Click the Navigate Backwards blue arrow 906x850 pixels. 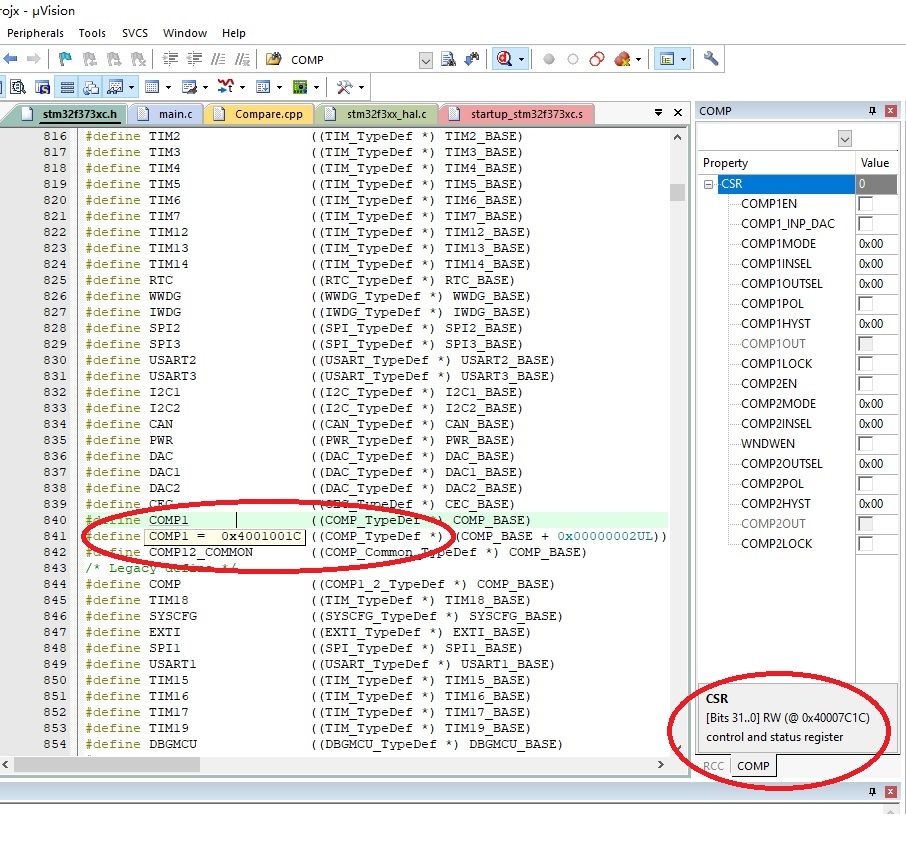[11, 60]
